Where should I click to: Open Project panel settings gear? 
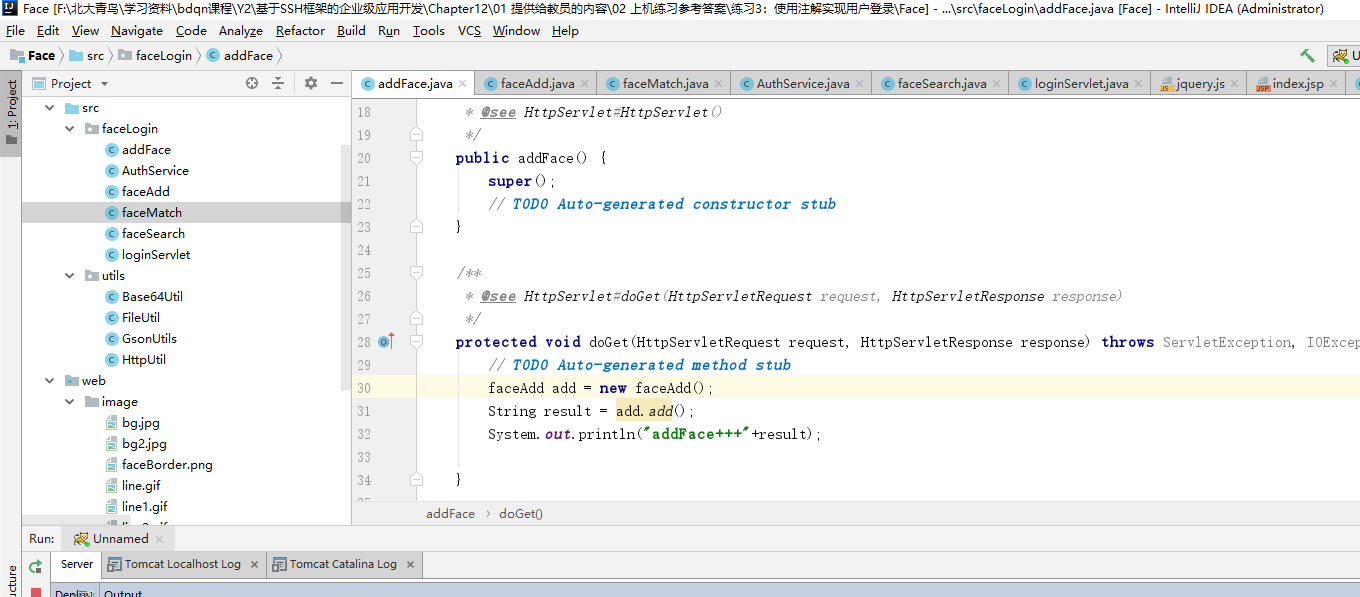(x=310, y=84)
